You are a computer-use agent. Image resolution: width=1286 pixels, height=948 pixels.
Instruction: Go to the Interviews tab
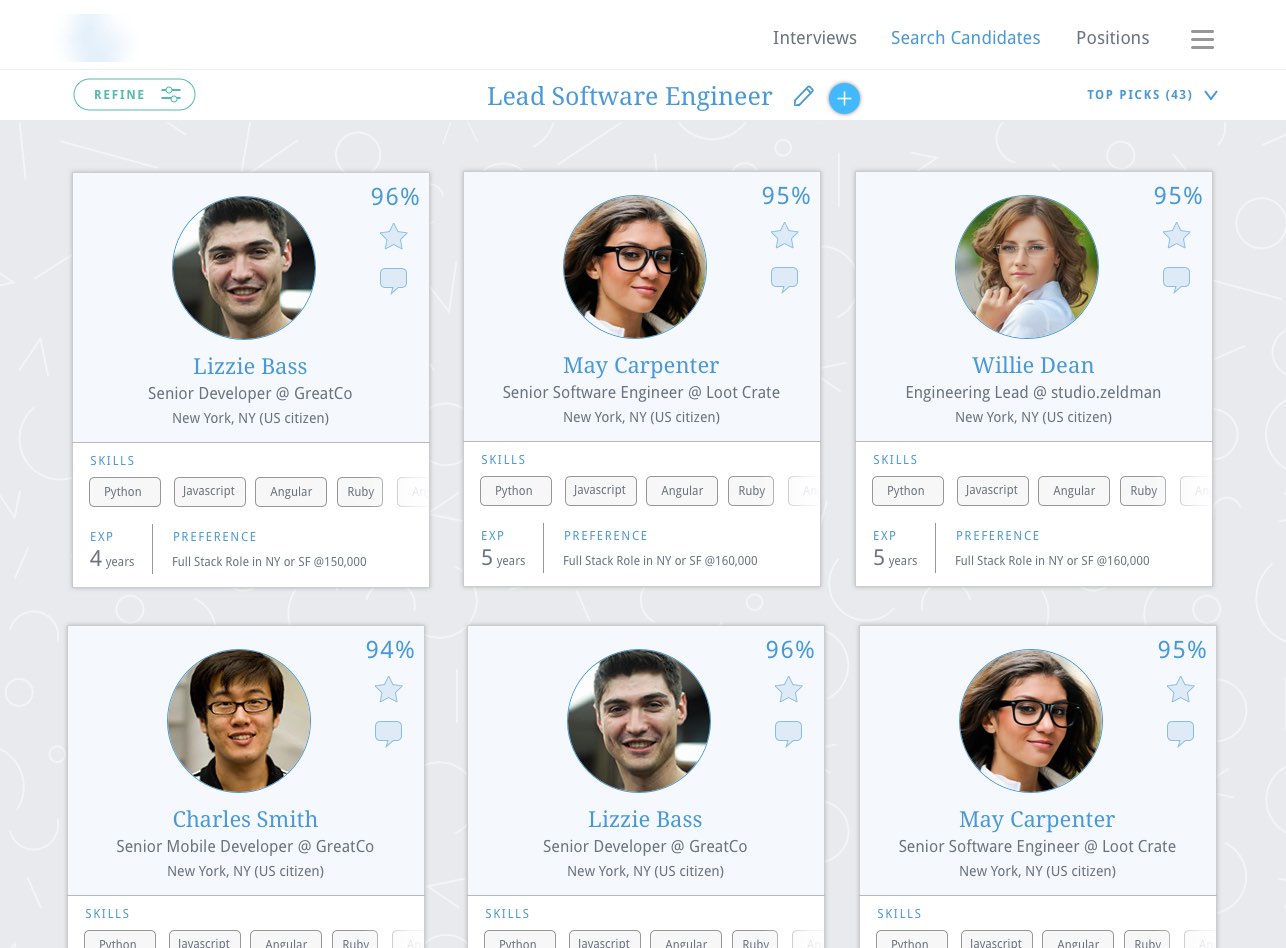(x=814, y=38)
